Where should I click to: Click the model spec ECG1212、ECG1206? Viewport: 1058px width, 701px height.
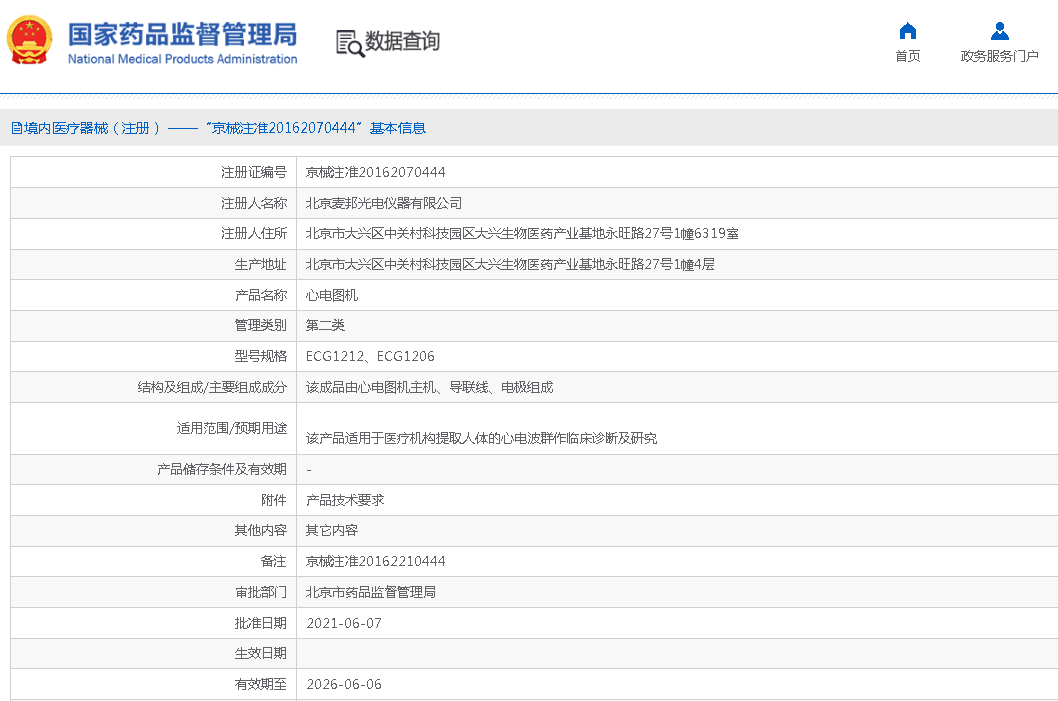(x=370, y=357)
